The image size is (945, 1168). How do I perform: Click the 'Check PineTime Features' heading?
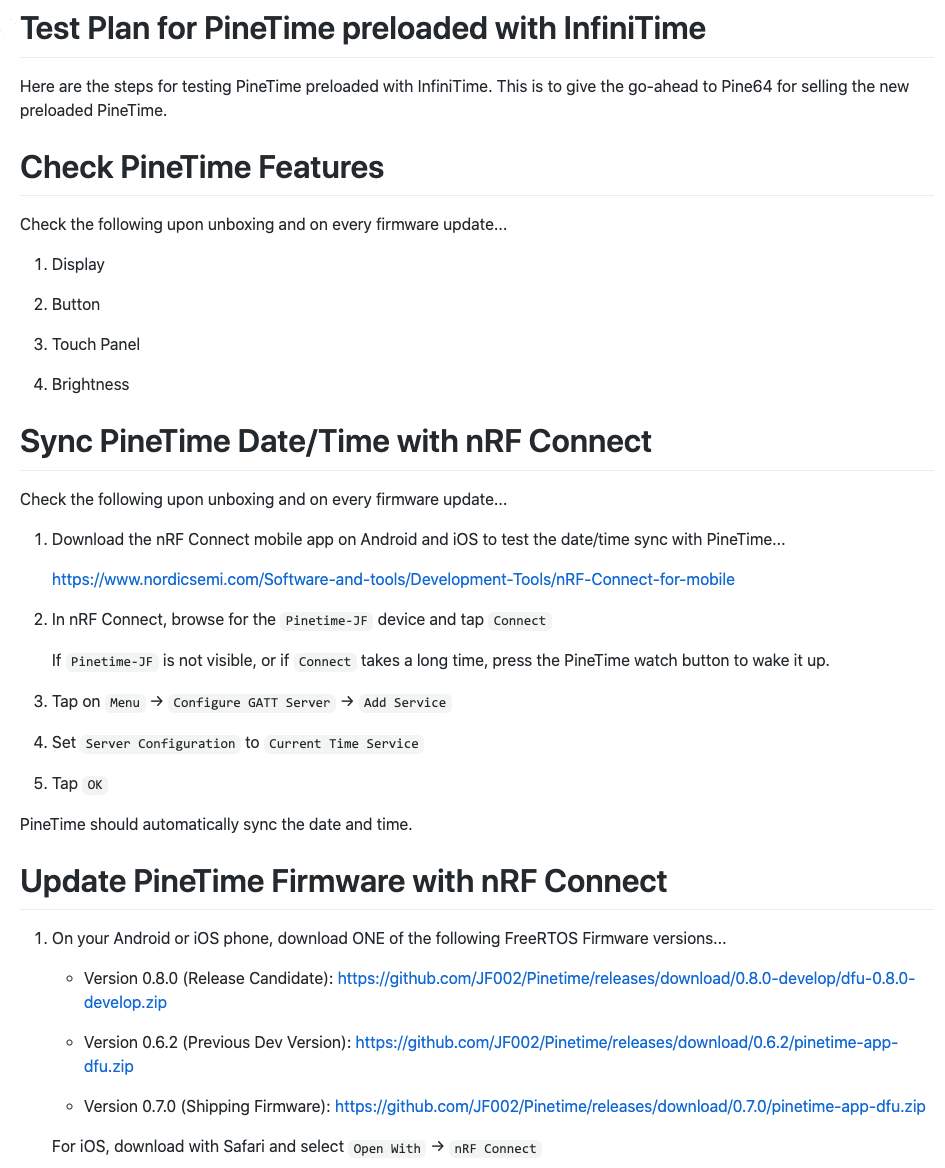(202, 167)
